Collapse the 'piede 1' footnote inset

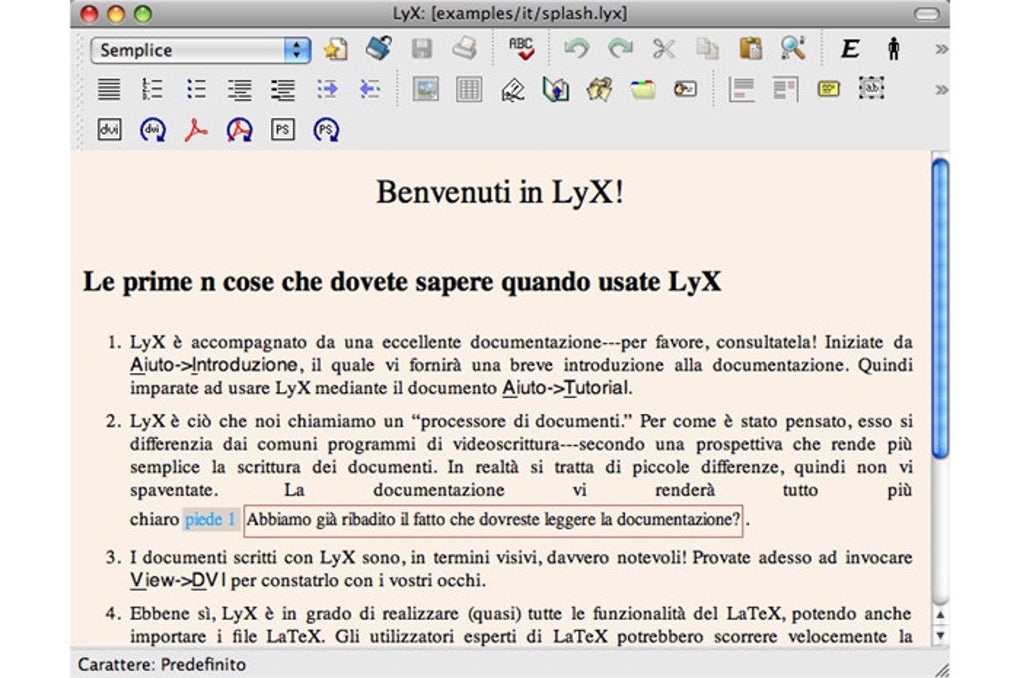point(211,519)
